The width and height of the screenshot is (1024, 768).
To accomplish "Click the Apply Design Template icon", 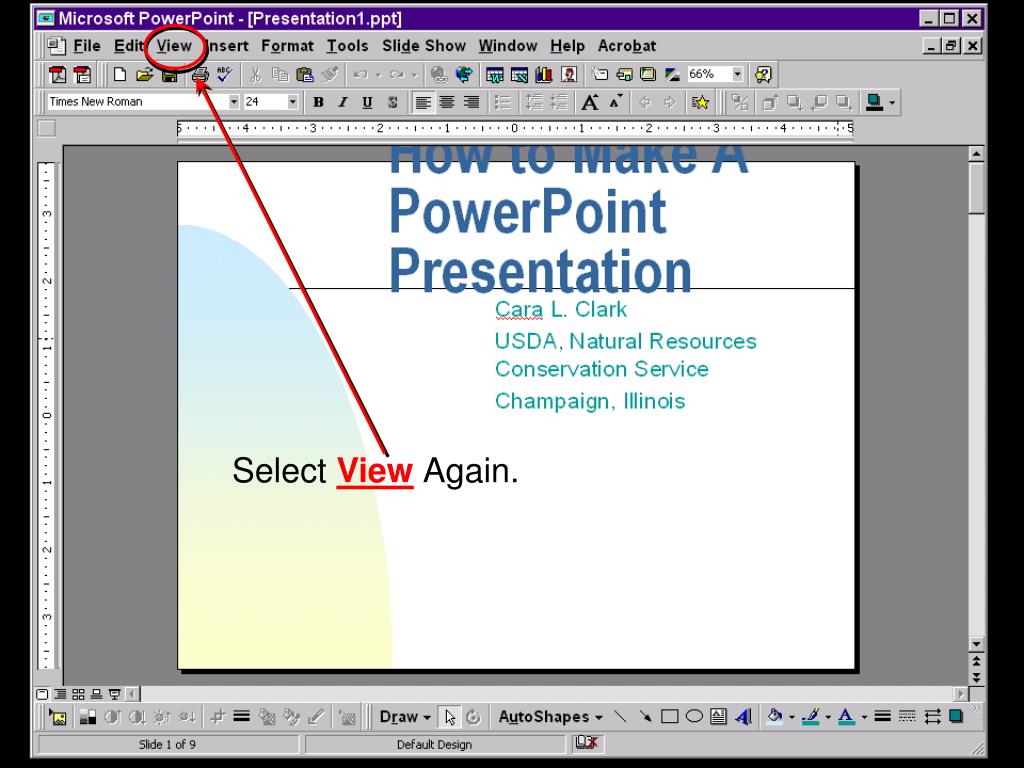I will 648,74.
